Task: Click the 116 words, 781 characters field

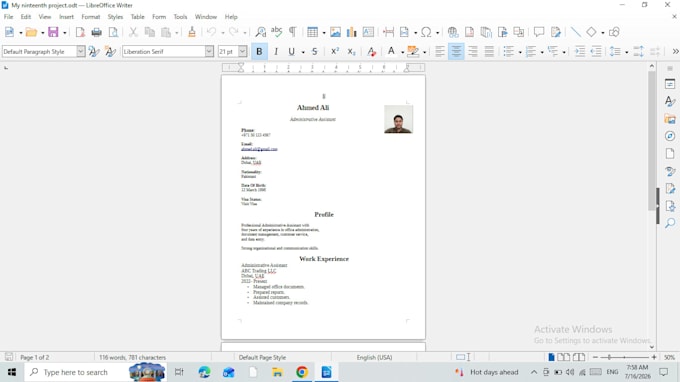Action: [132, 357]
